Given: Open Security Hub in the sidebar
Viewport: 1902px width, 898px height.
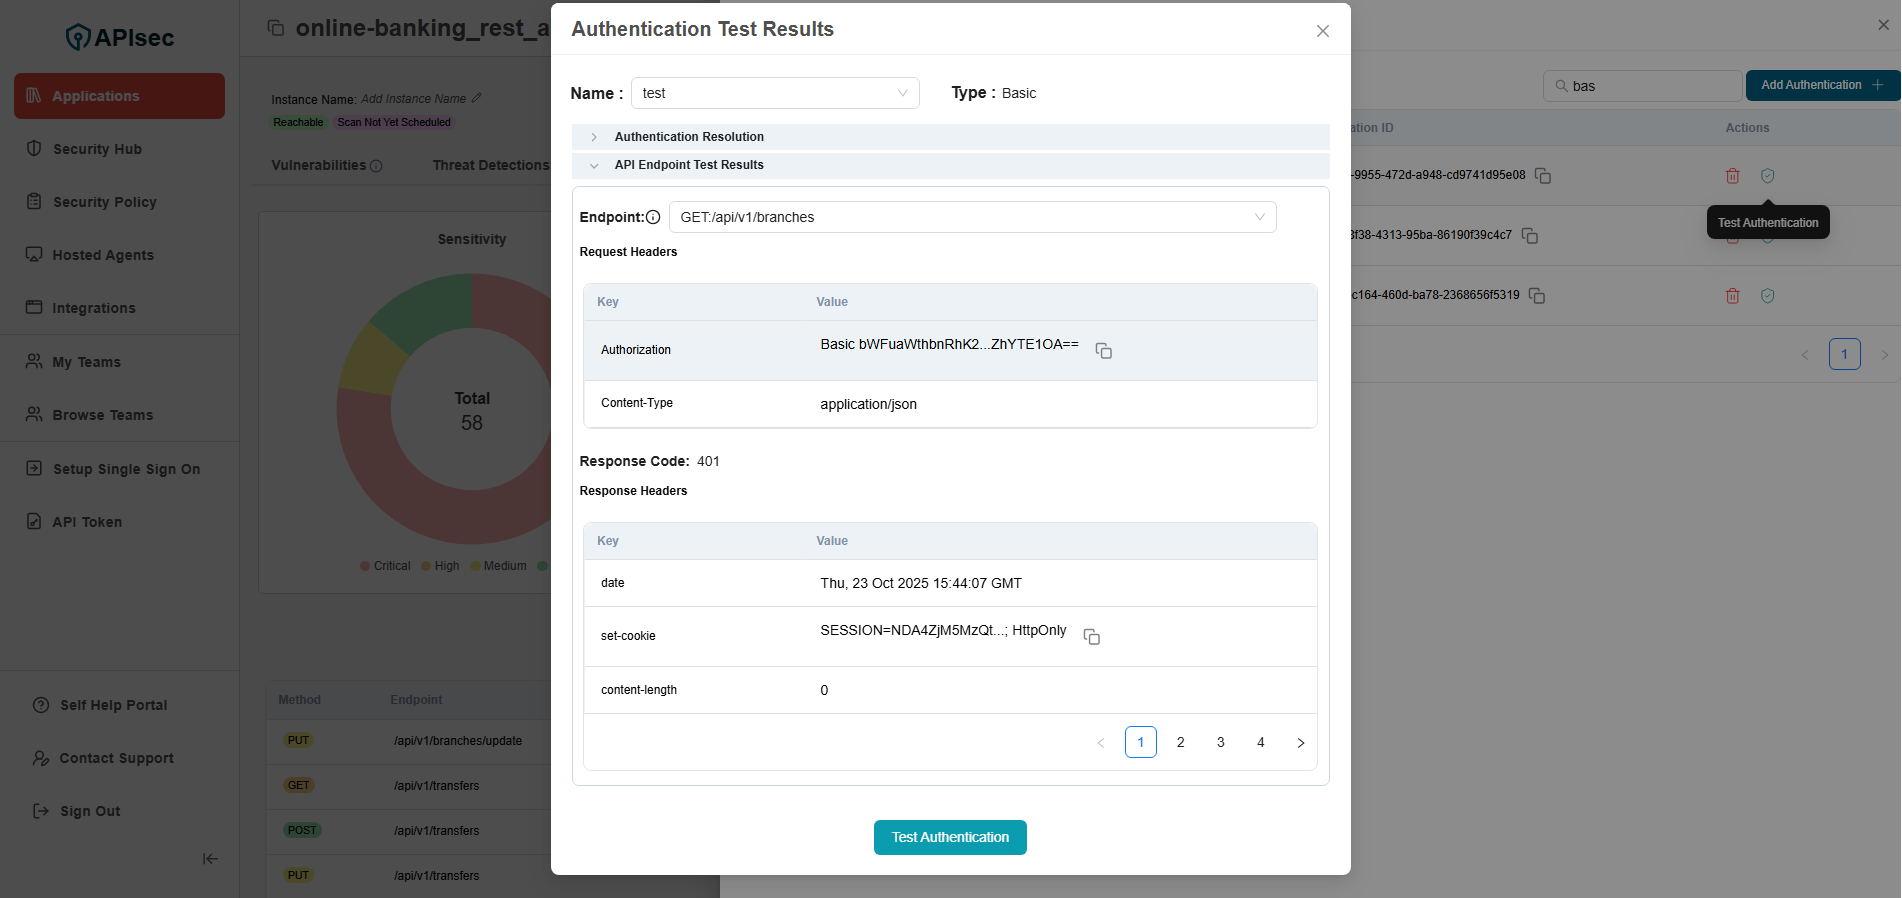Looking at the screenshot, I should click(x=97, y=149).
